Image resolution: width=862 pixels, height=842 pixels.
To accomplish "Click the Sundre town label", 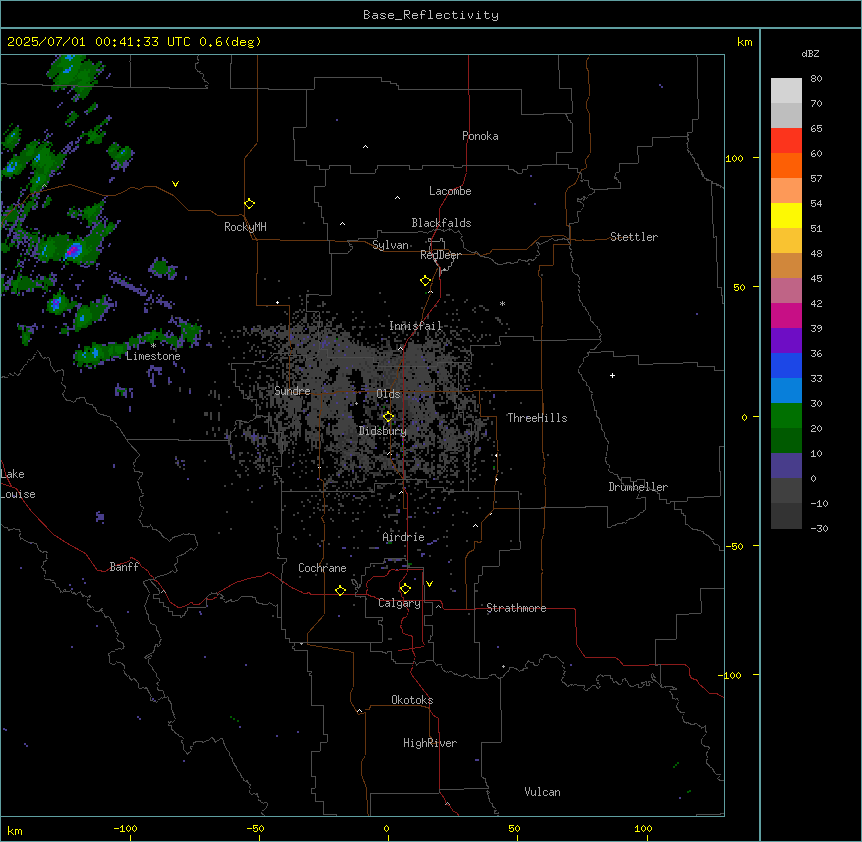I will (x=292, y=391).
